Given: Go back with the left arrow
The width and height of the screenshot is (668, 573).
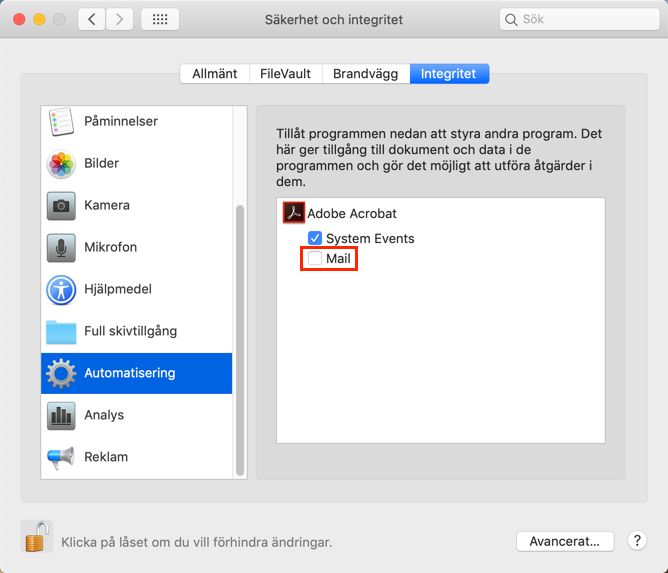Looking at the screenshot, I should click(x=92, y=19).
